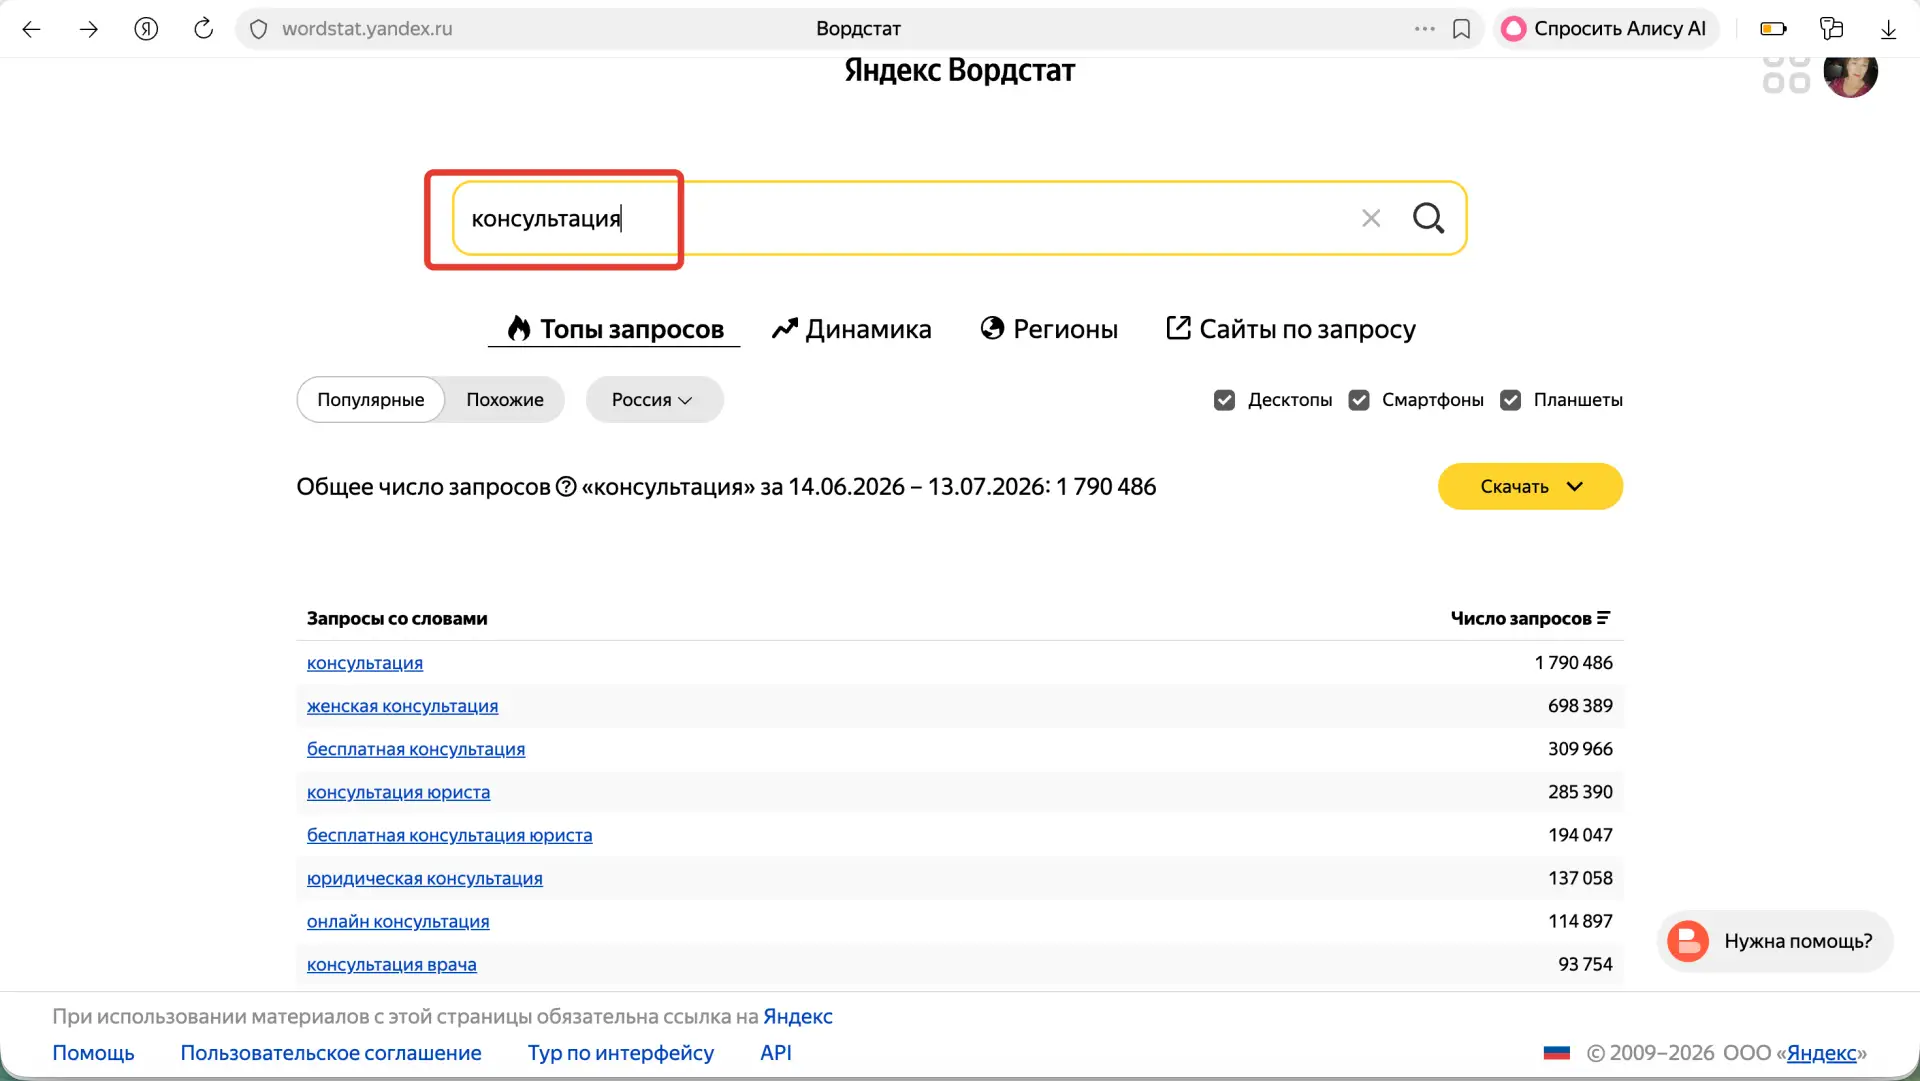1920x1081 pixels.
Task: Open the Нужна помощь? chat widget
Action: point(1775,941)
